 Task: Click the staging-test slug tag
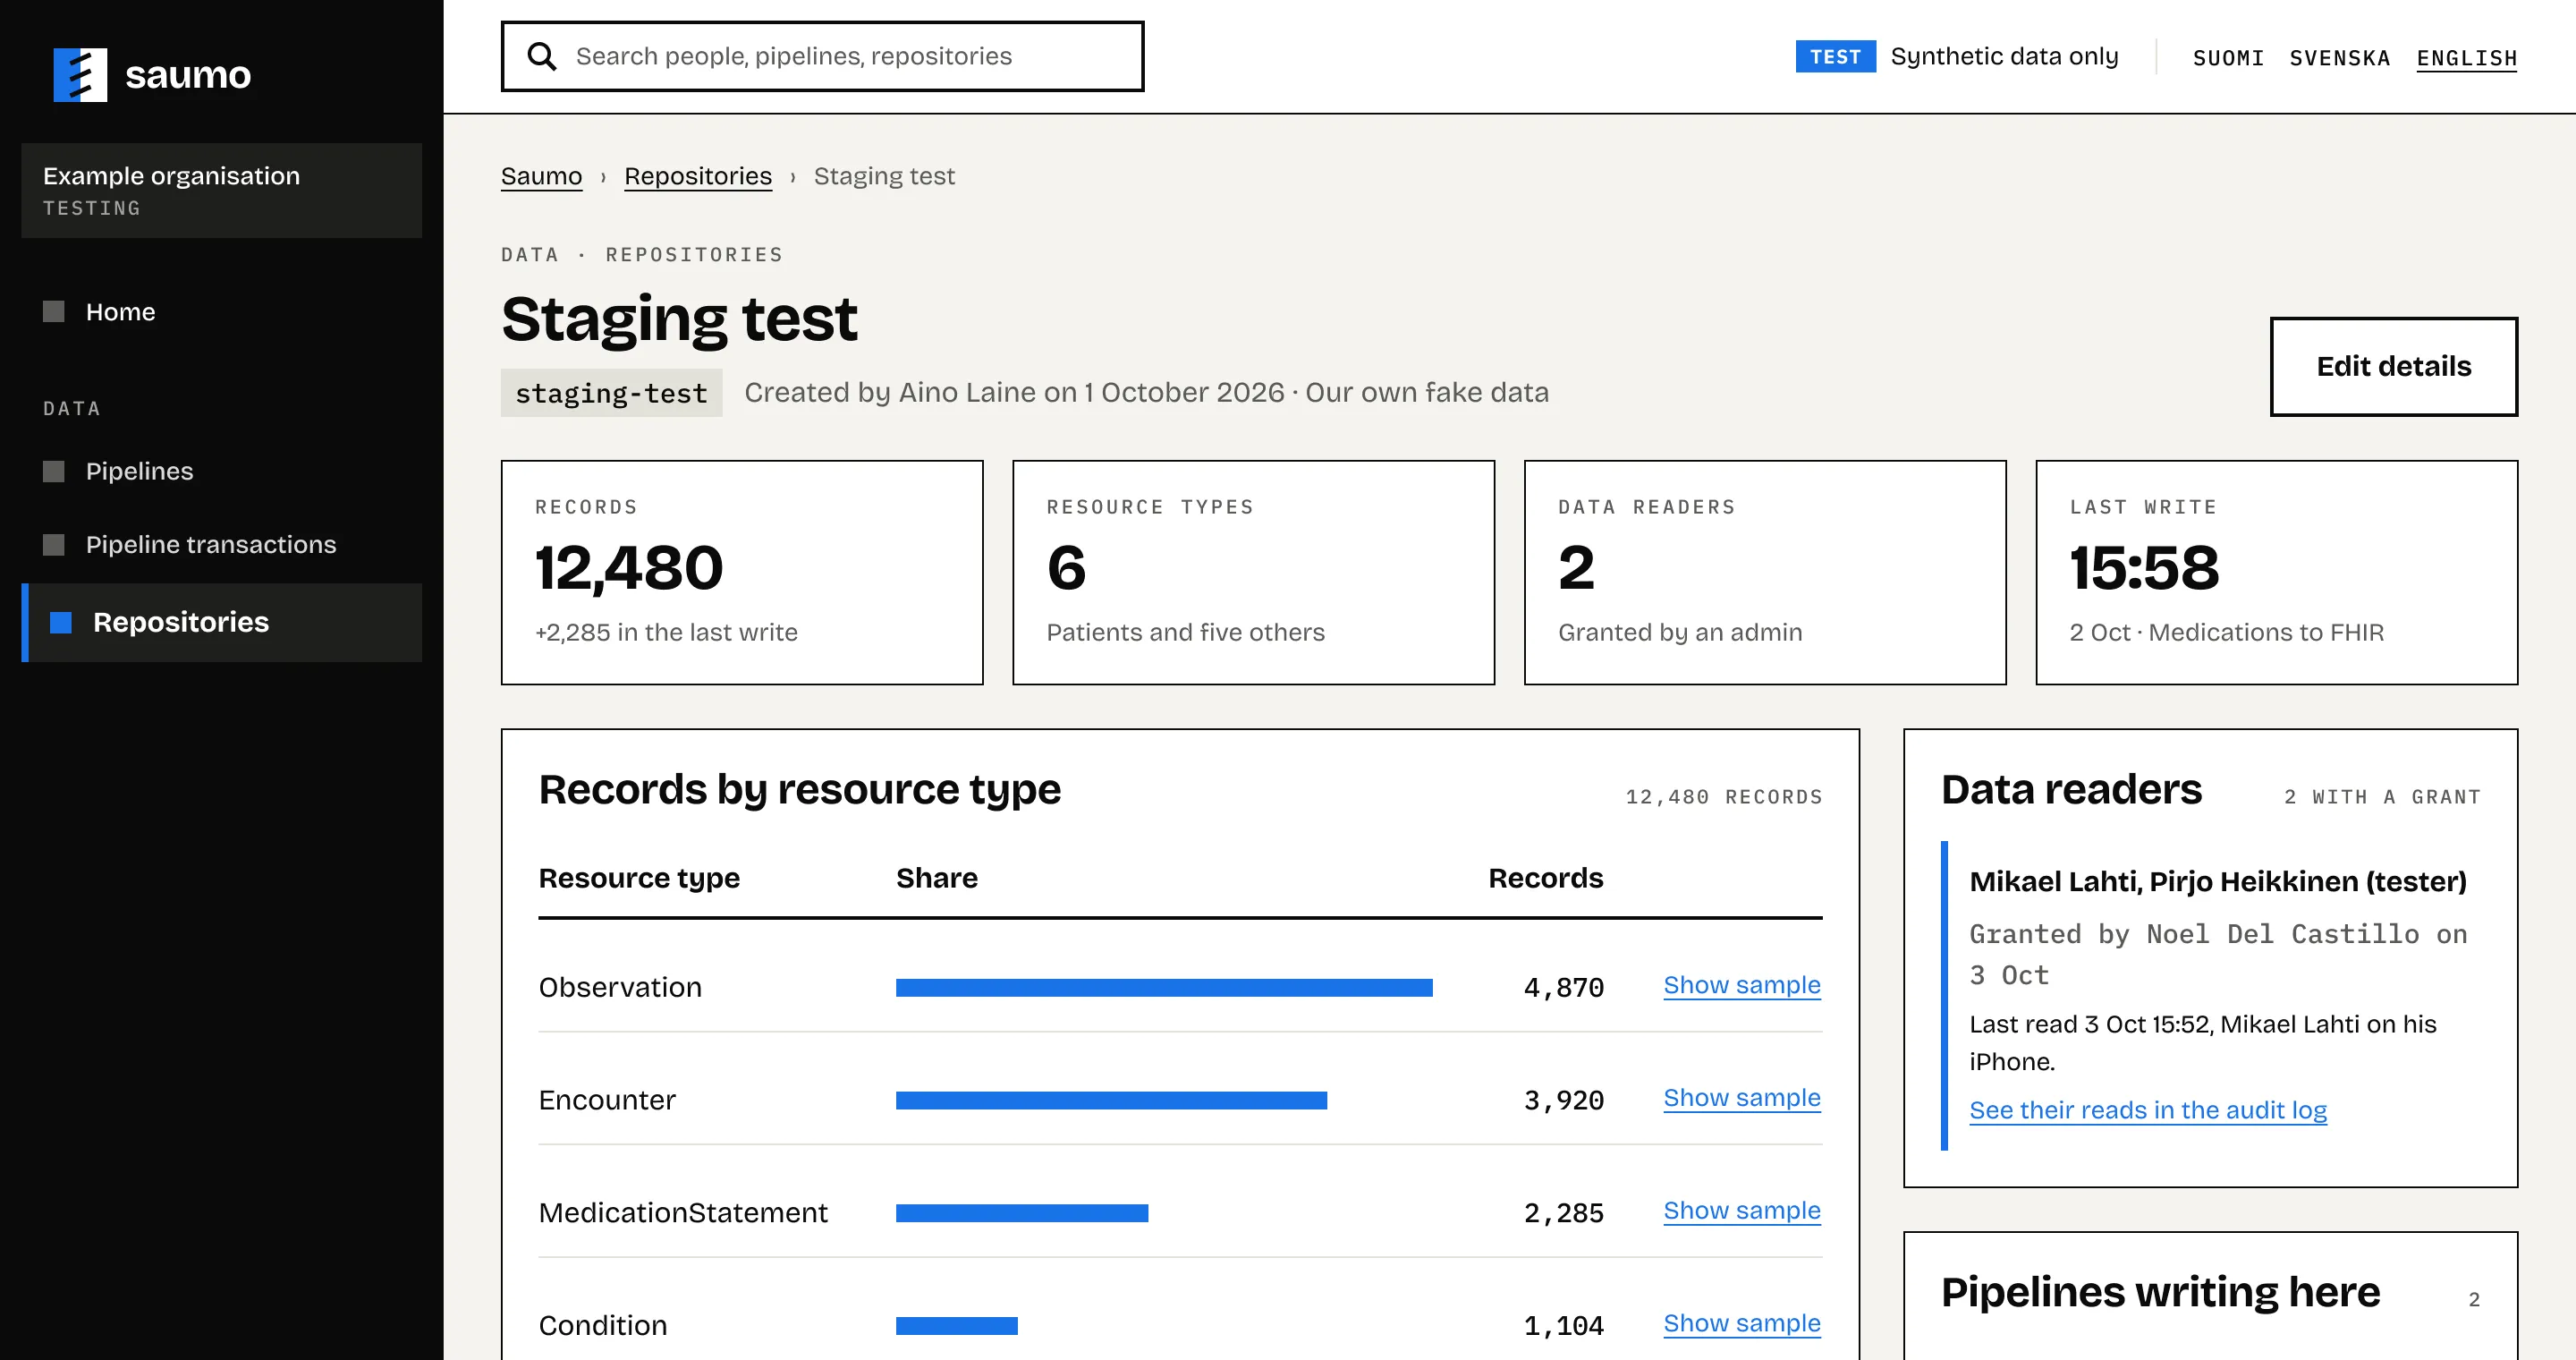611,393
